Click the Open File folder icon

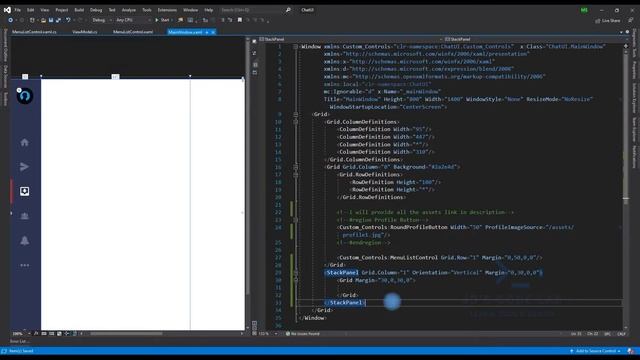click(43, 20)
